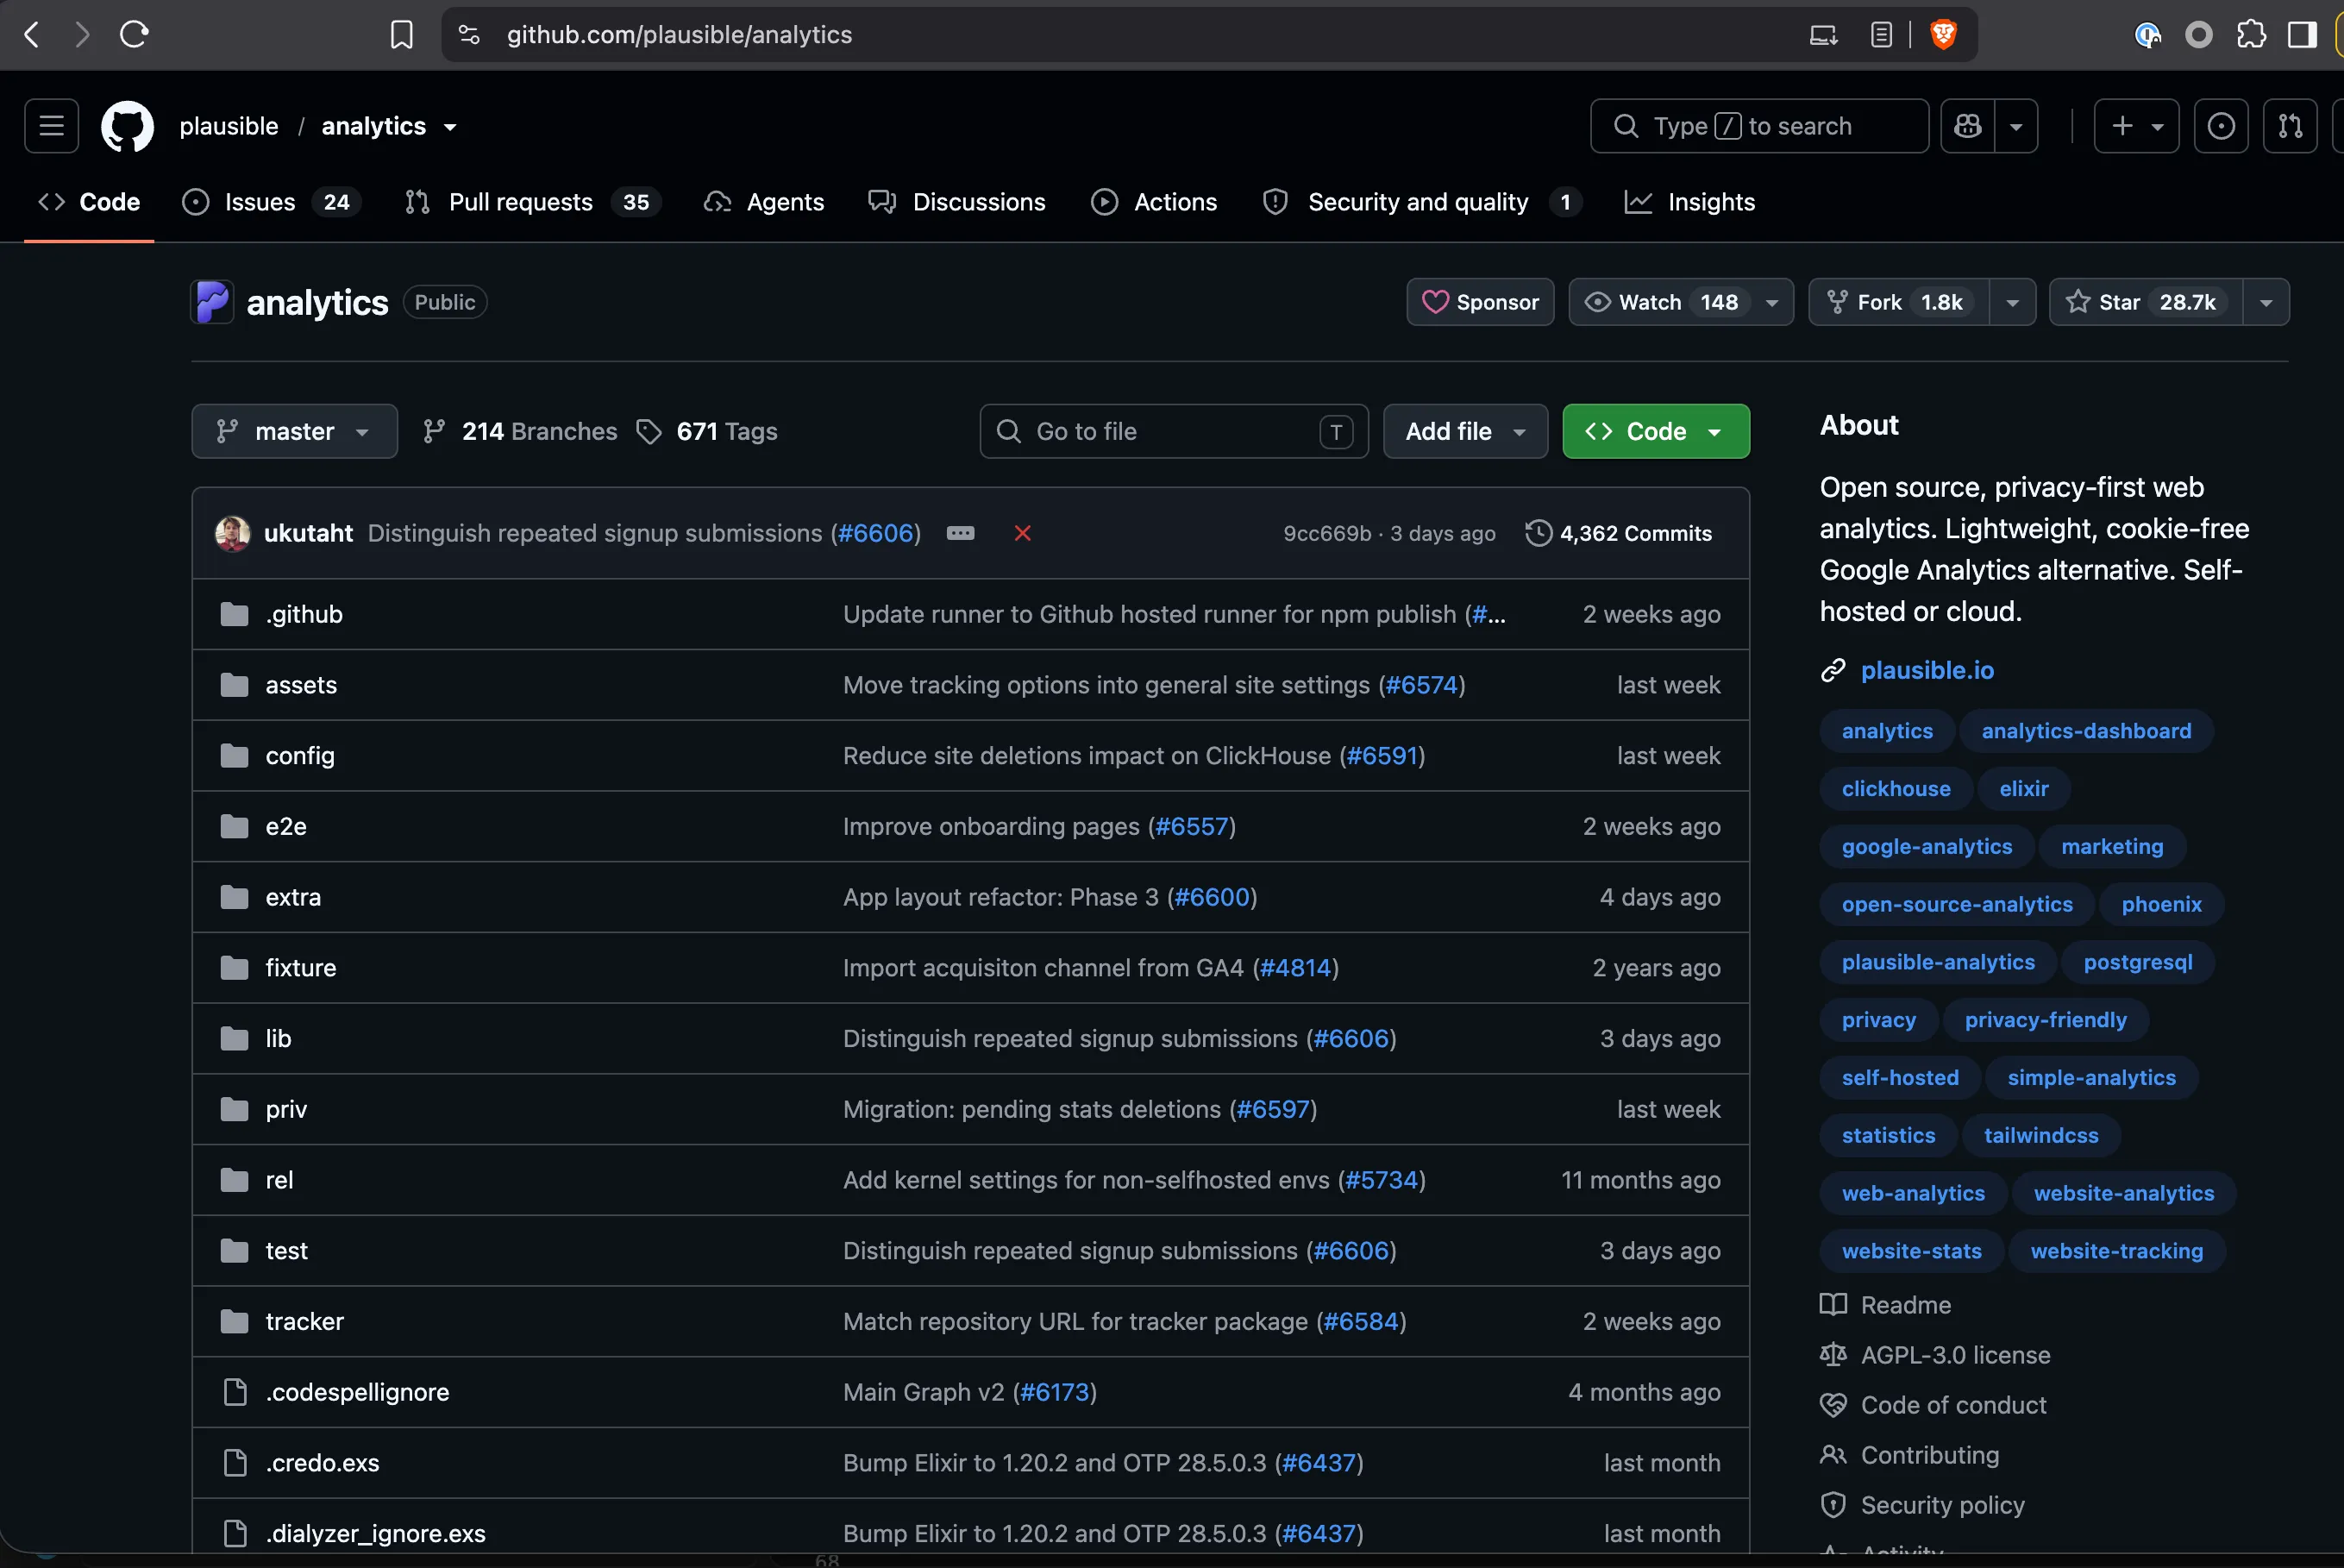
Task: Open the Code of conduct link
Action: pyautogui.click(x=1953, y=1405)
